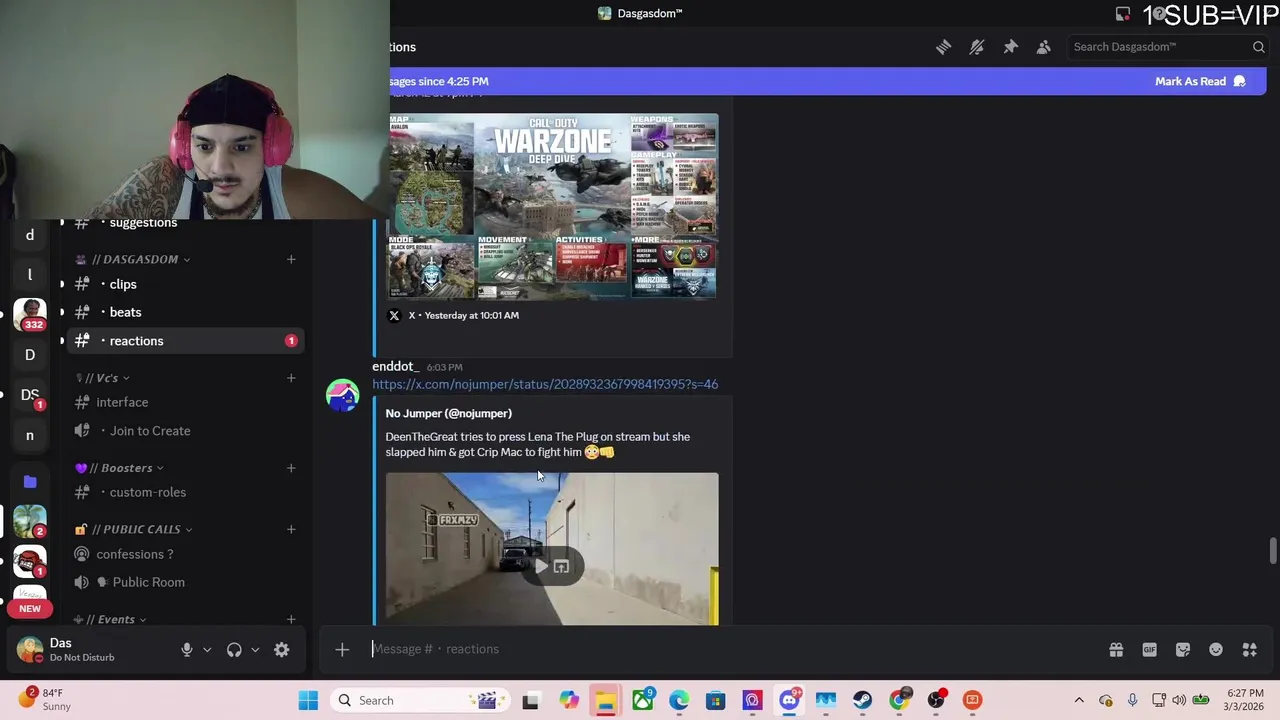Focus the Message #reactions input box

[730, 649]
